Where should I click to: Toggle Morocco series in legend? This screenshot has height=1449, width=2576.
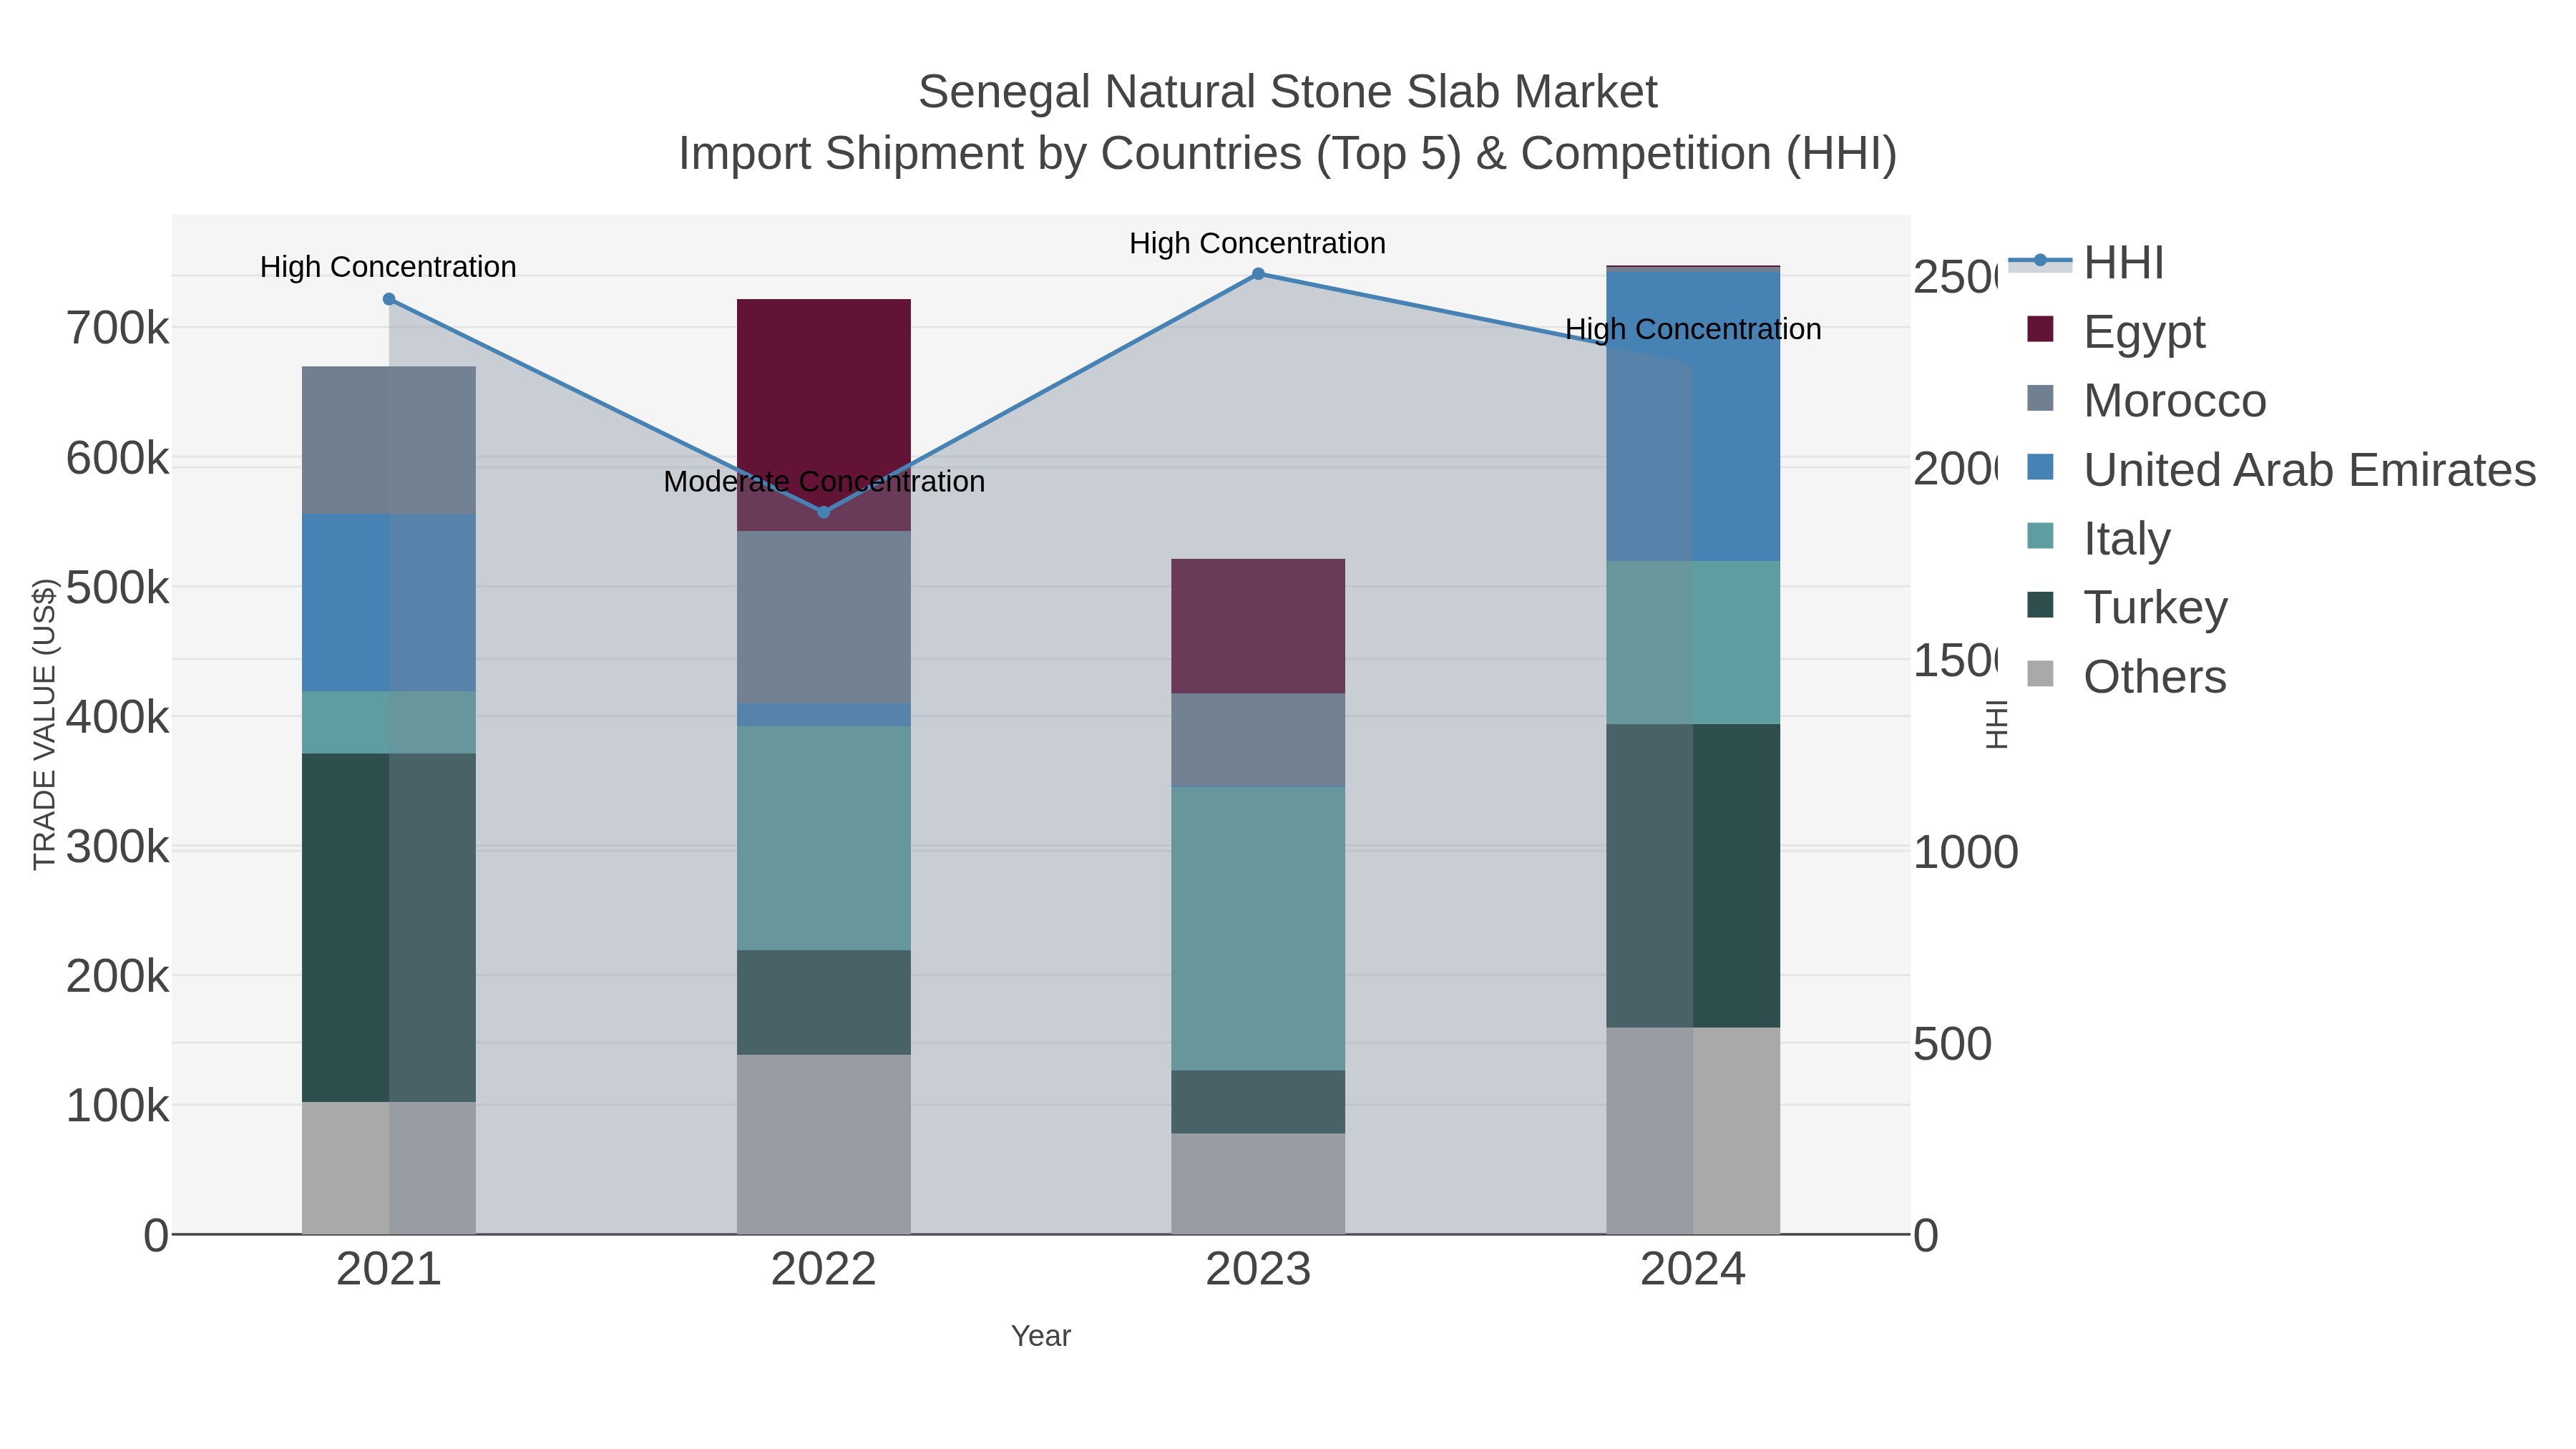click(2146, 401)
